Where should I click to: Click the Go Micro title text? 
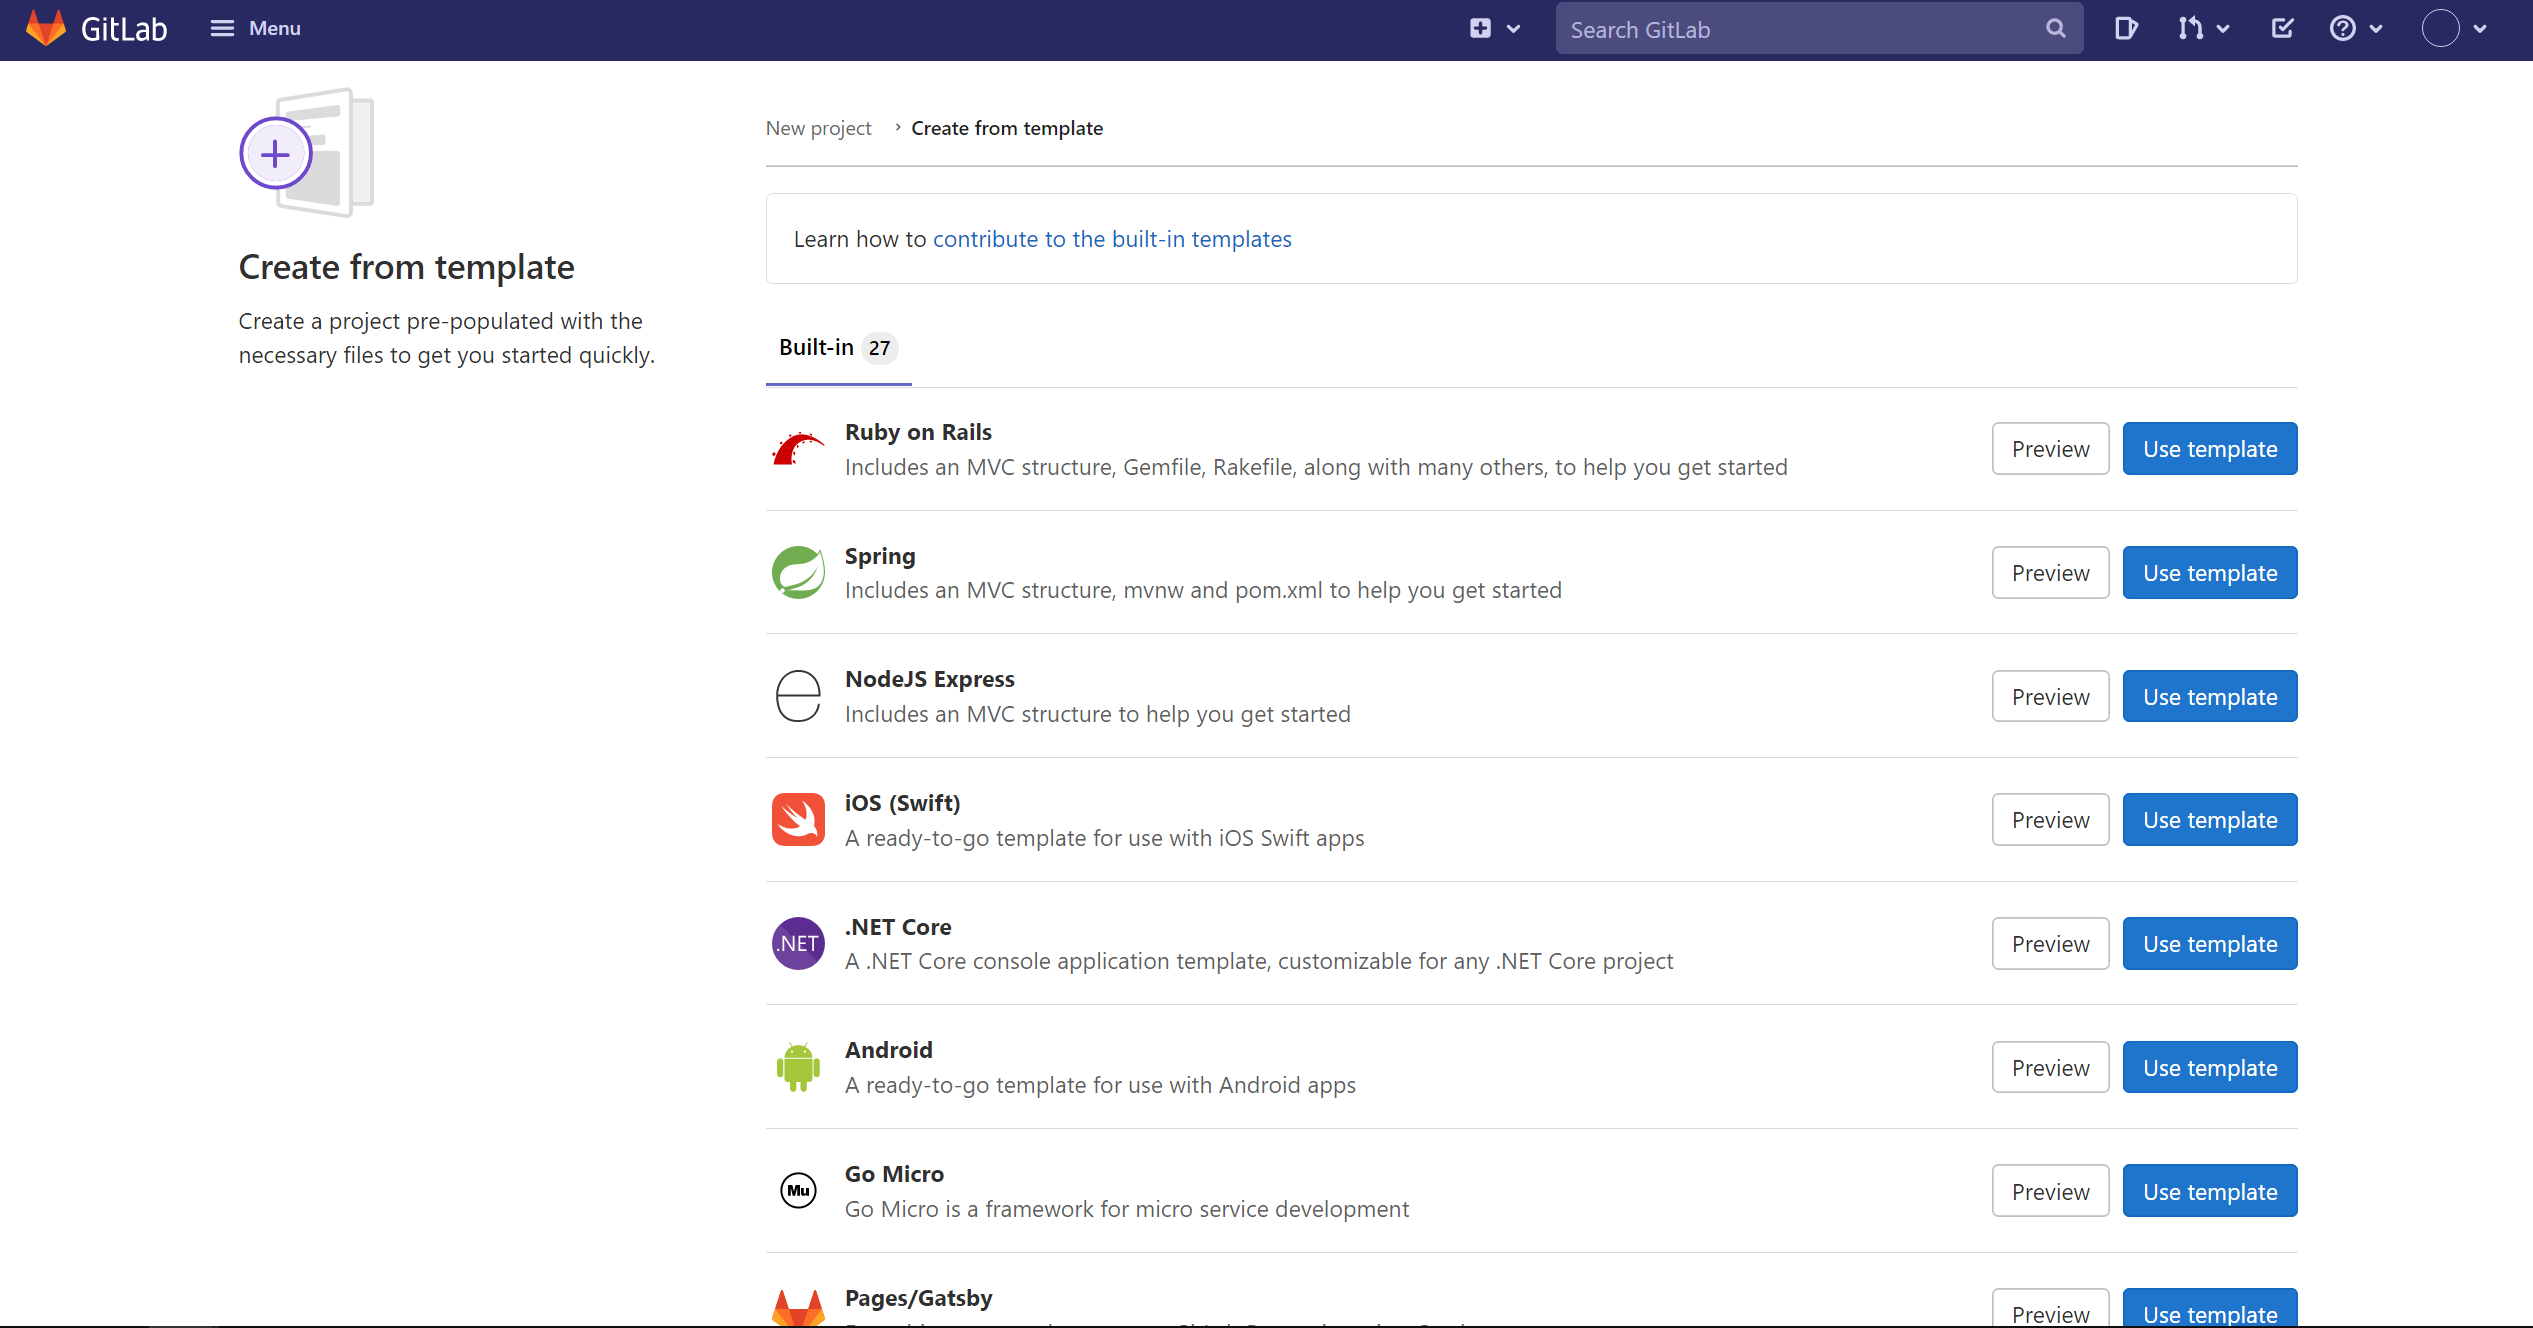[894, 1174]
